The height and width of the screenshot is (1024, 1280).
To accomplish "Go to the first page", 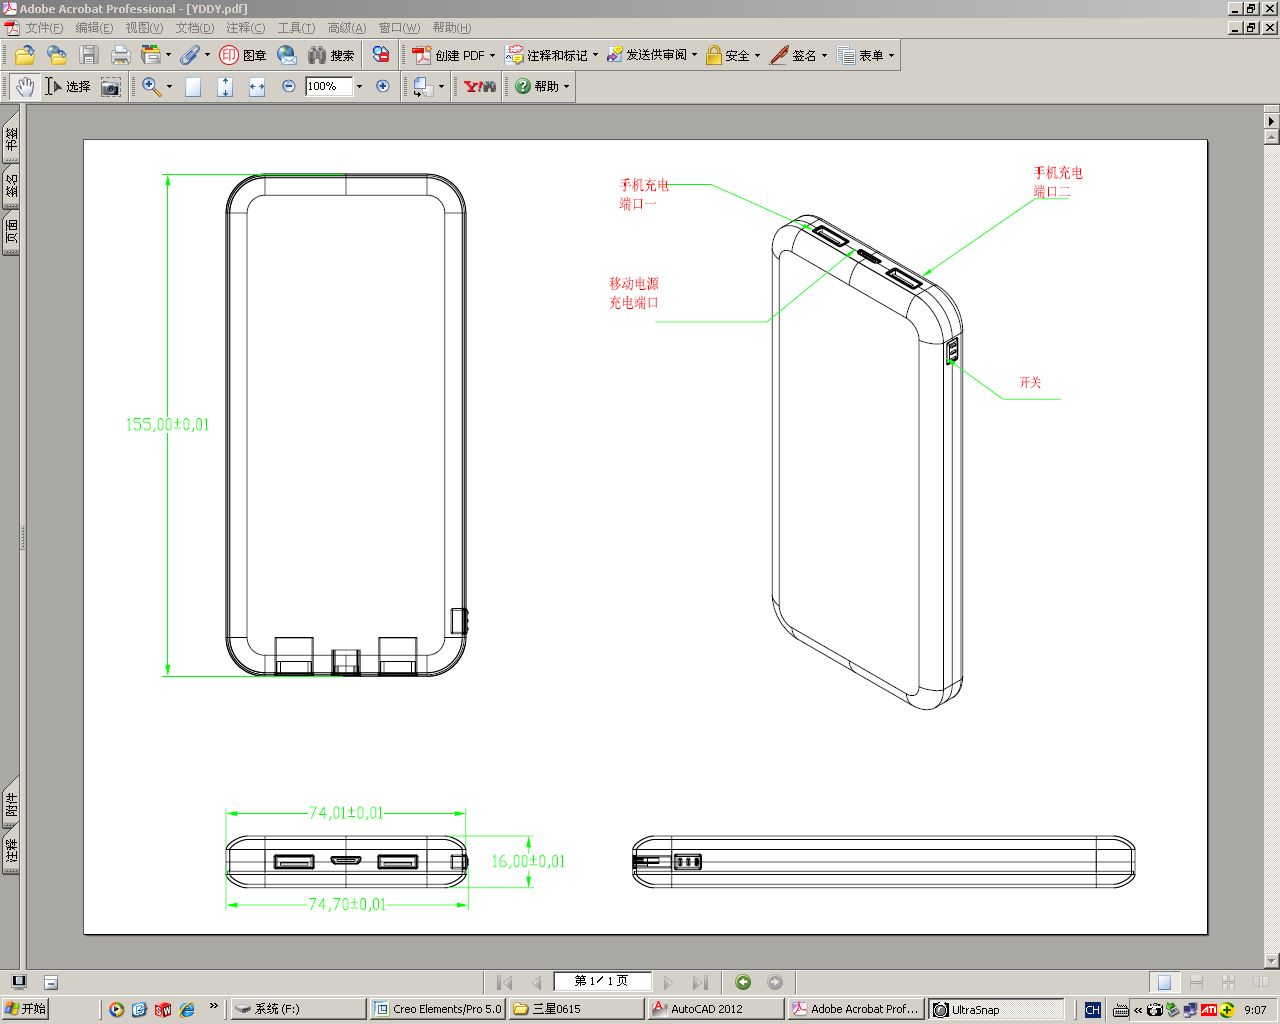I will click(504, 983).
